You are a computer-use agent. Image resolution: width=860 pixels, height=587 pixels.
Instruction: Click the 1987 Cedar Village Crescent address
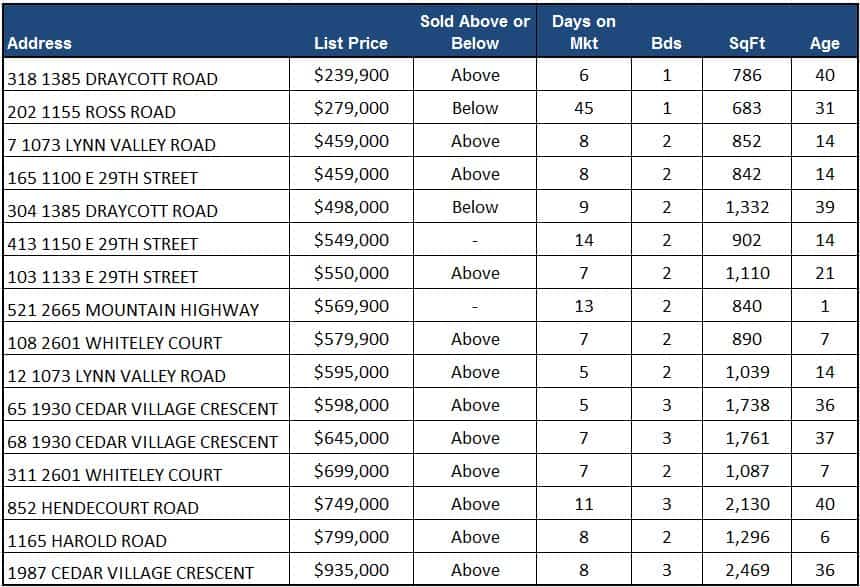coord(130,573)
